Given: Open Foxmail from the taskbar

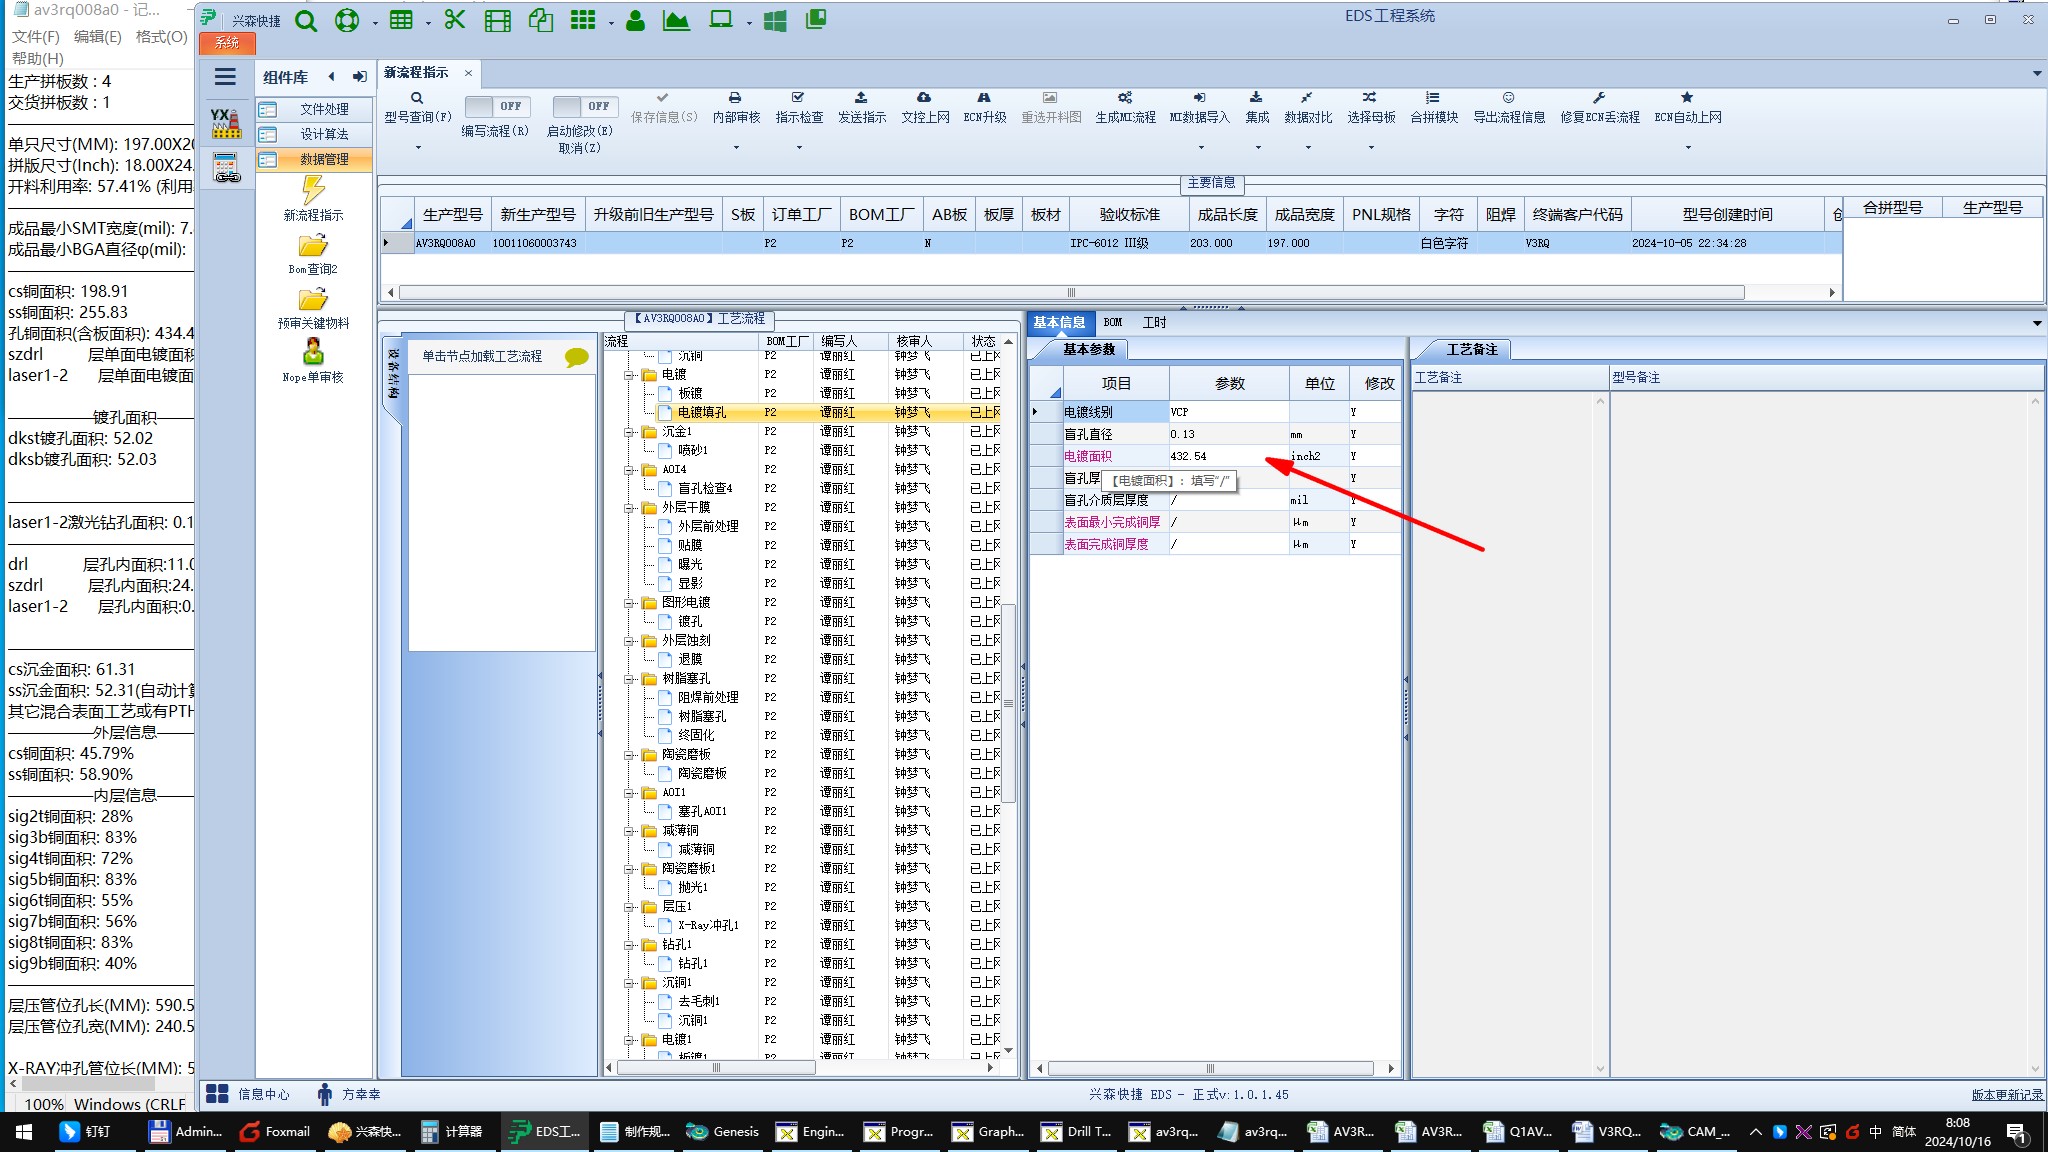Looking at the screenshot, I should [276, 1132].
